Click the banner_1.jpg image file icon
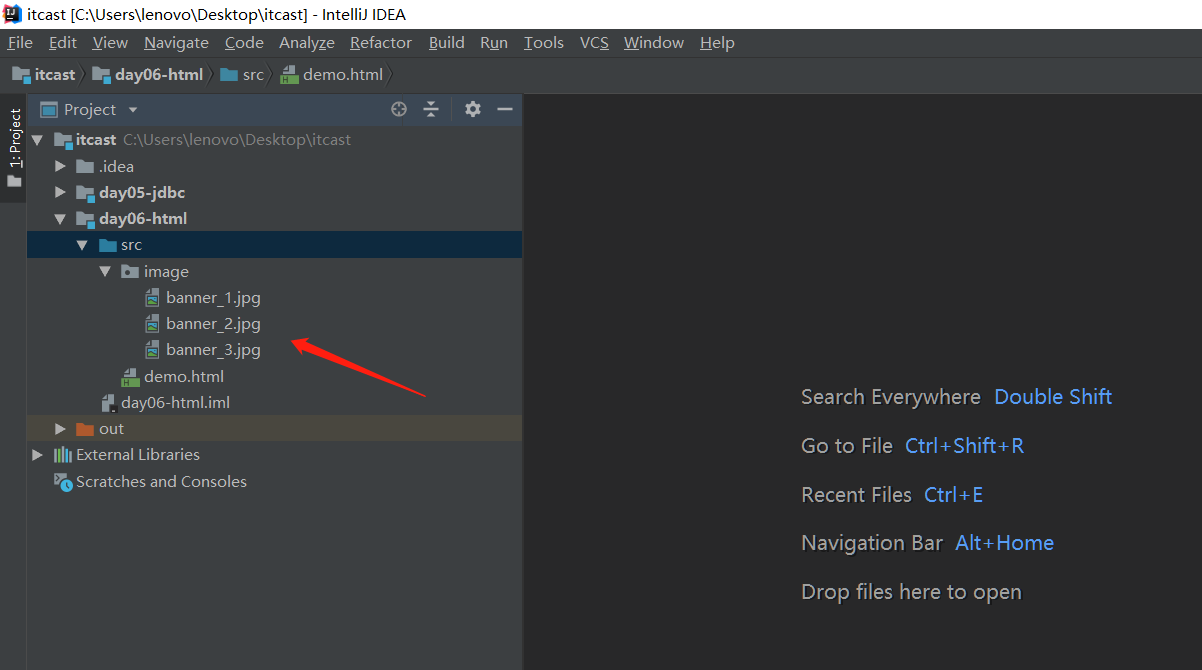The height and width of the screenshot is (670, 1202). pos(152,297)
